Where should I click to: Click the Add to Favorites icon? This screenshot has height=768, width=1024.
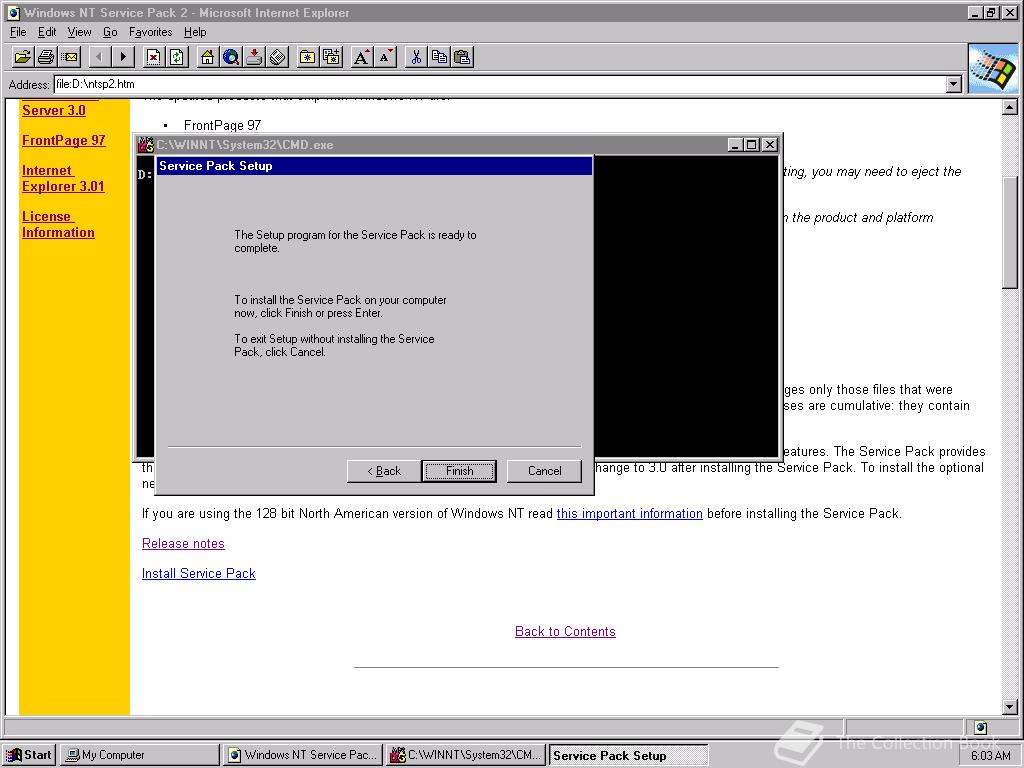click(x=331, y=57)
